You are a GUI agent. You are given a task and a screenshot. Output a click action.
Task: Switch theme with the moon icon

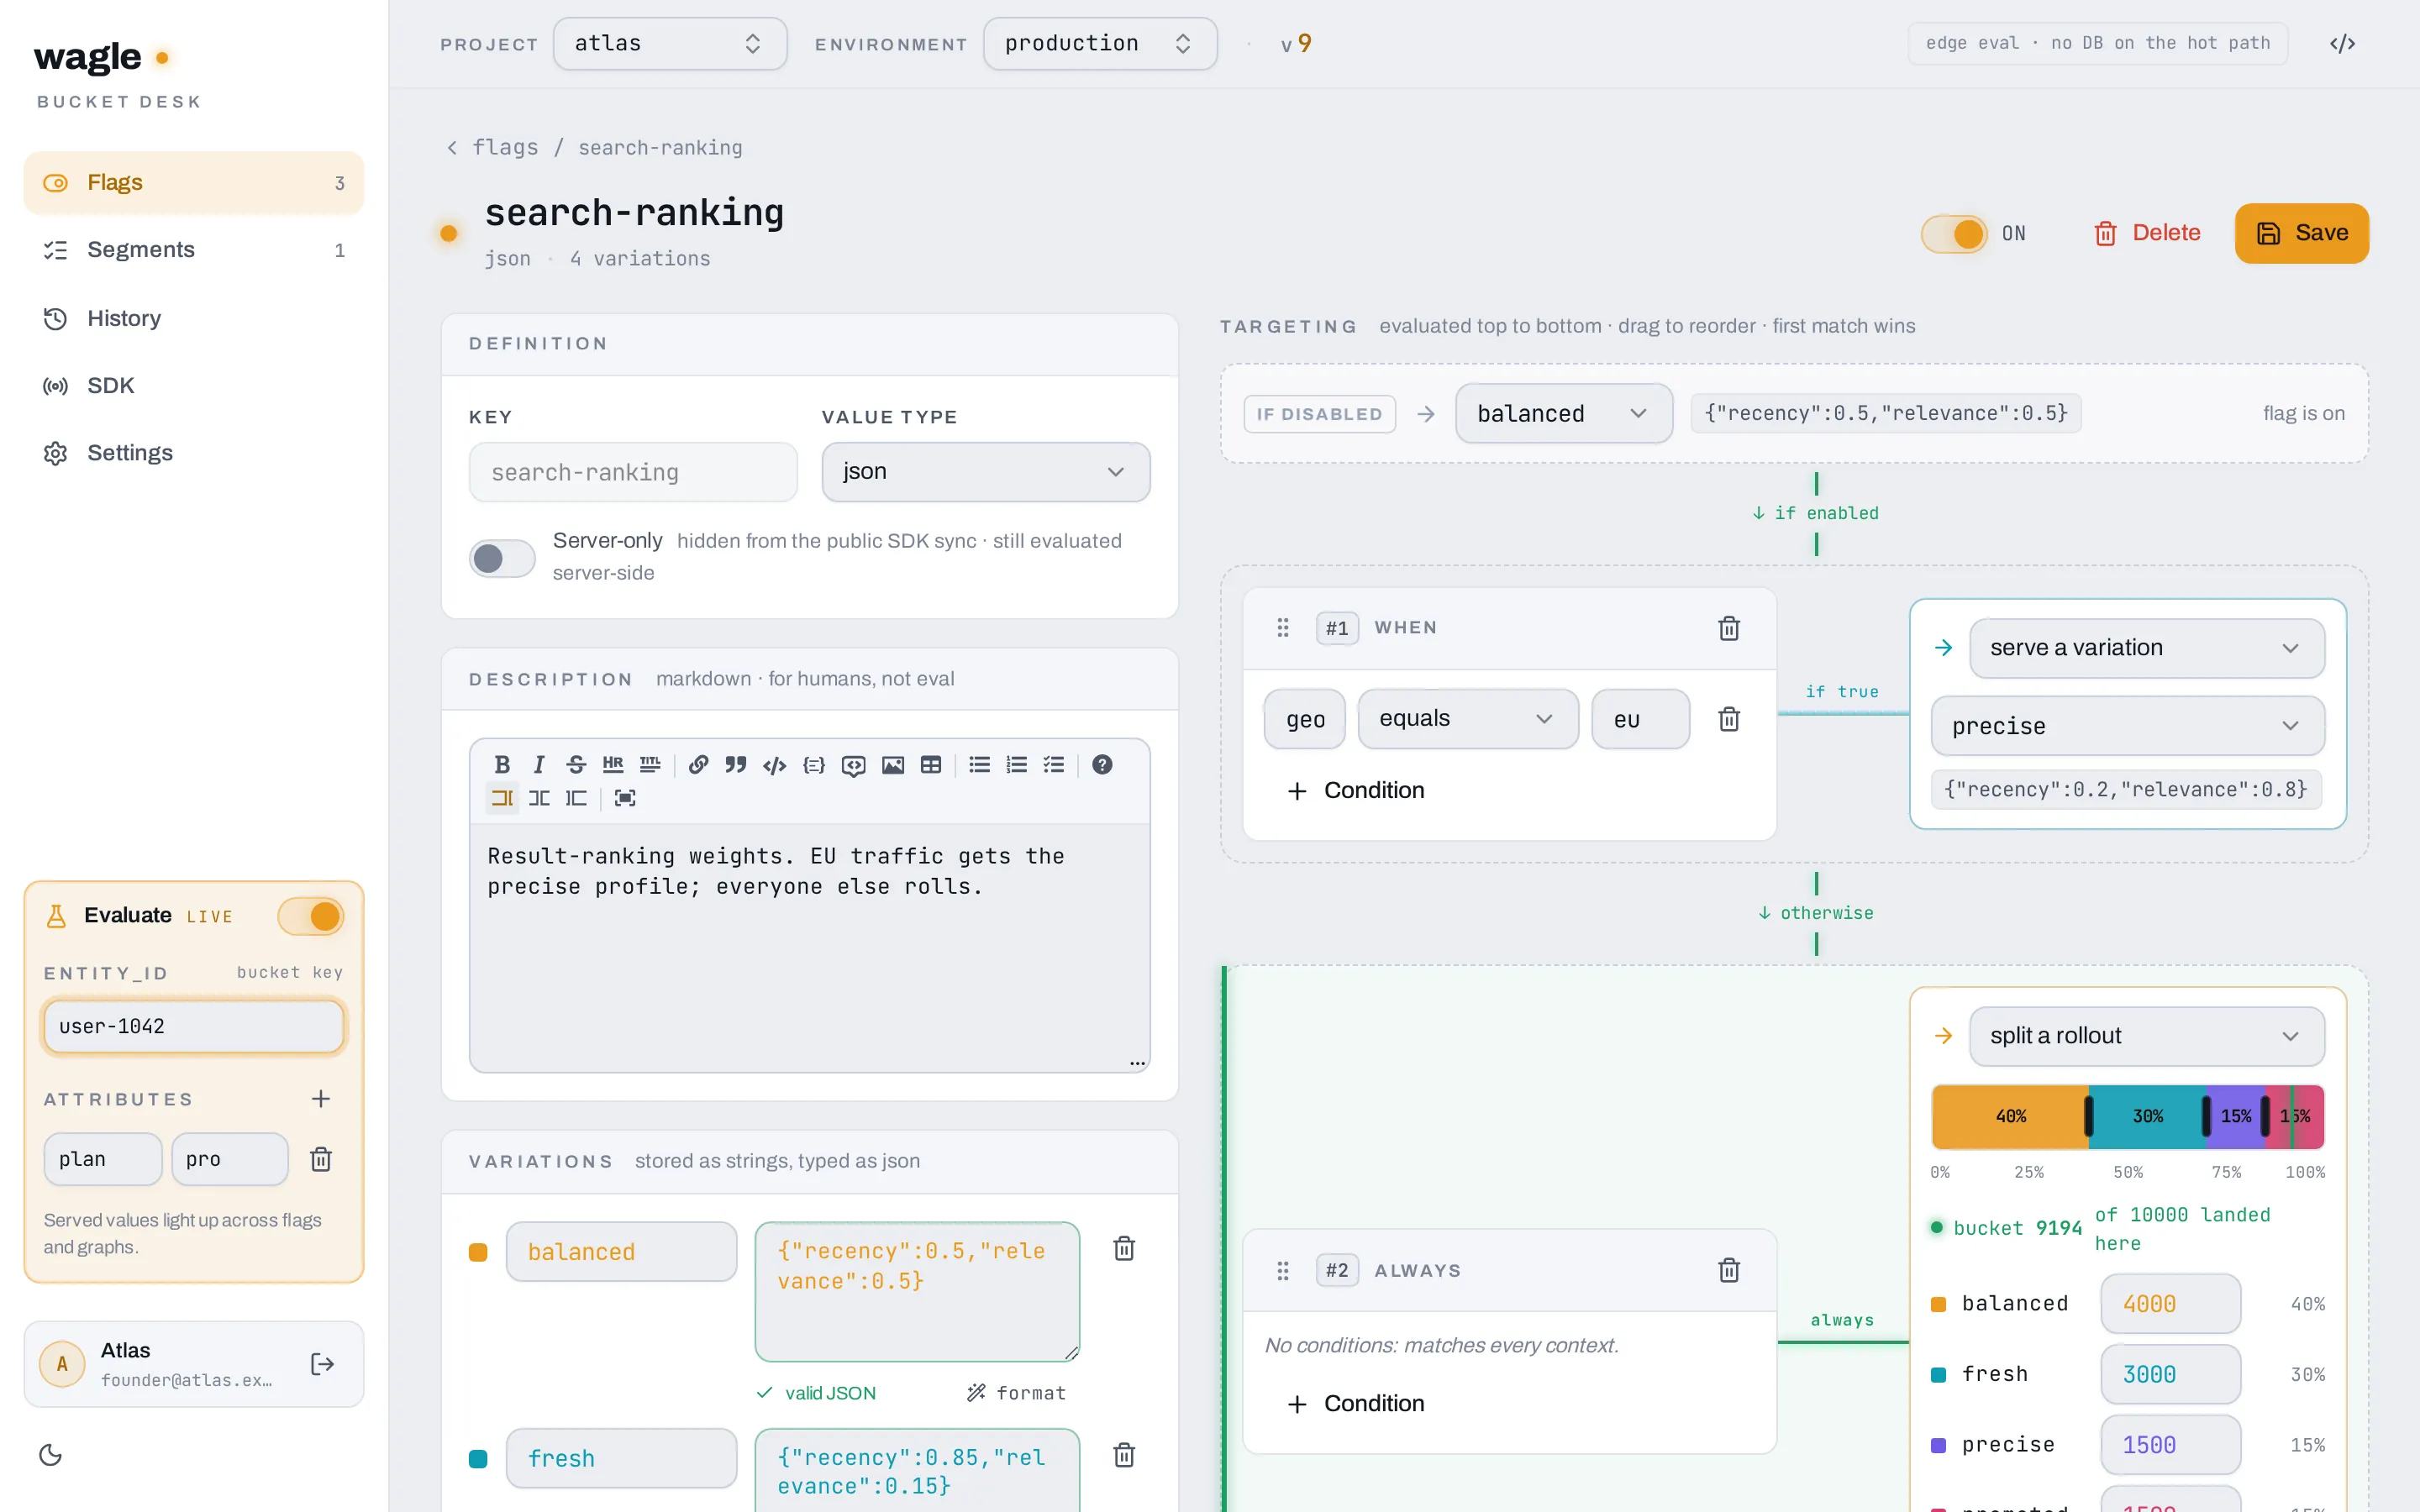coord(51,1455)
